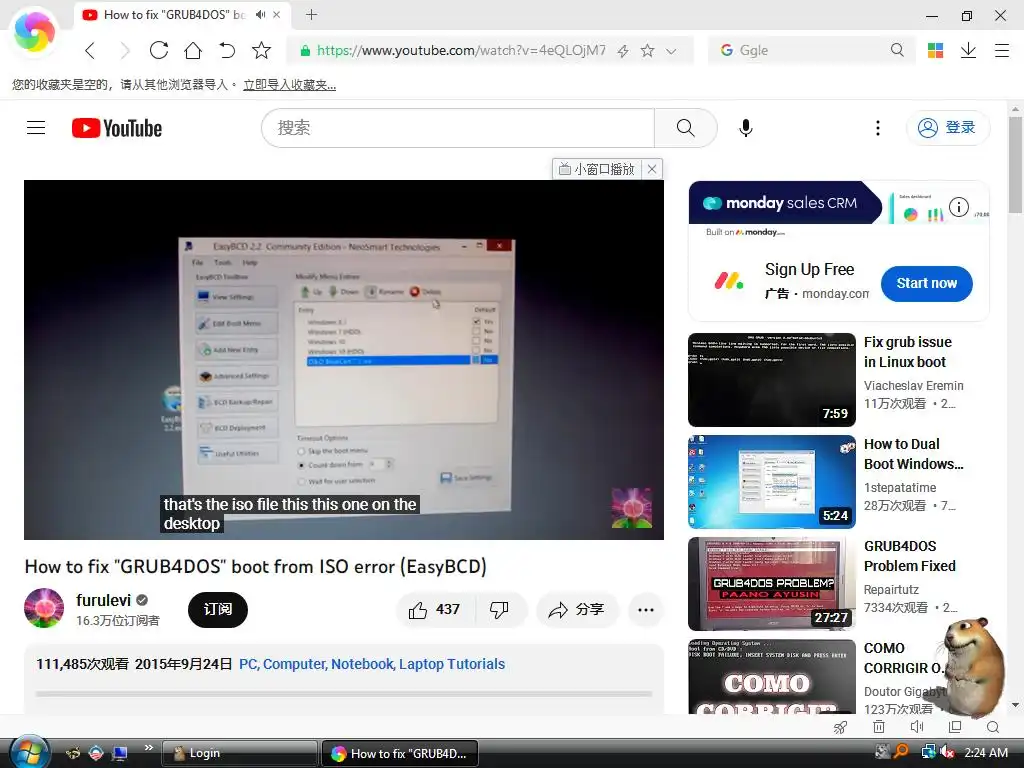Open the Windows Start orb

(x=29, y=752)
